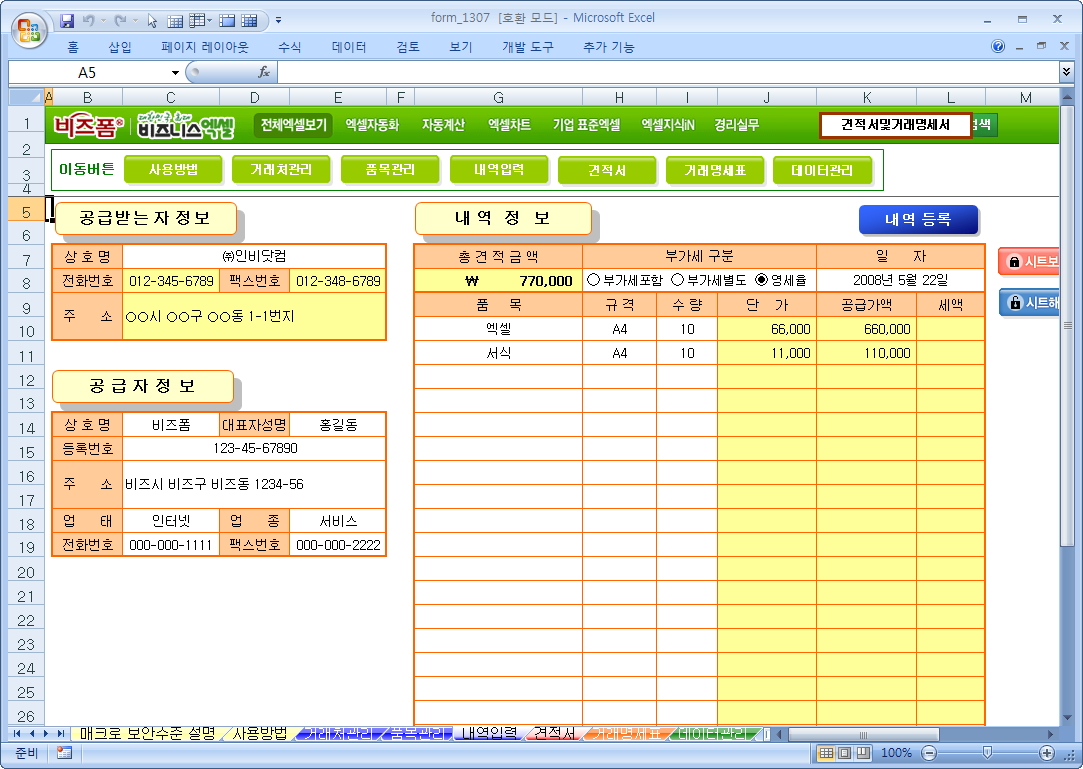The image size is (1083, 769).
Task: Switch to the 견적서 sheet tab
Action: click(553, 733)
